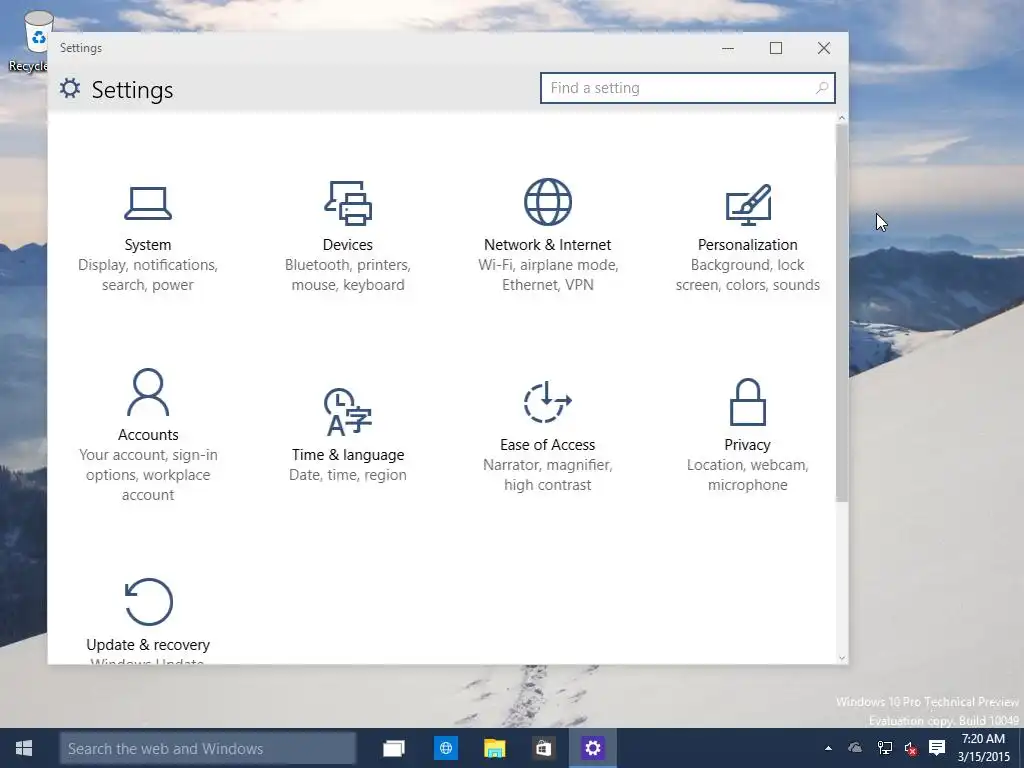Open the network status tray icon
1024x768 pixels.
click(884, 748)
